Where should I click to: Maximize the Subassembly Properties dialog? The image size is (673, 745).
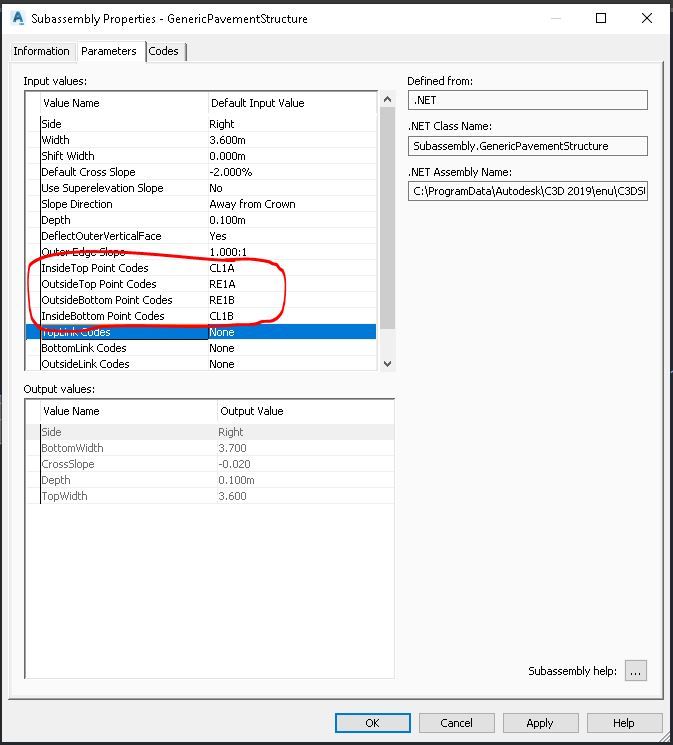click(x=601, y=18)
